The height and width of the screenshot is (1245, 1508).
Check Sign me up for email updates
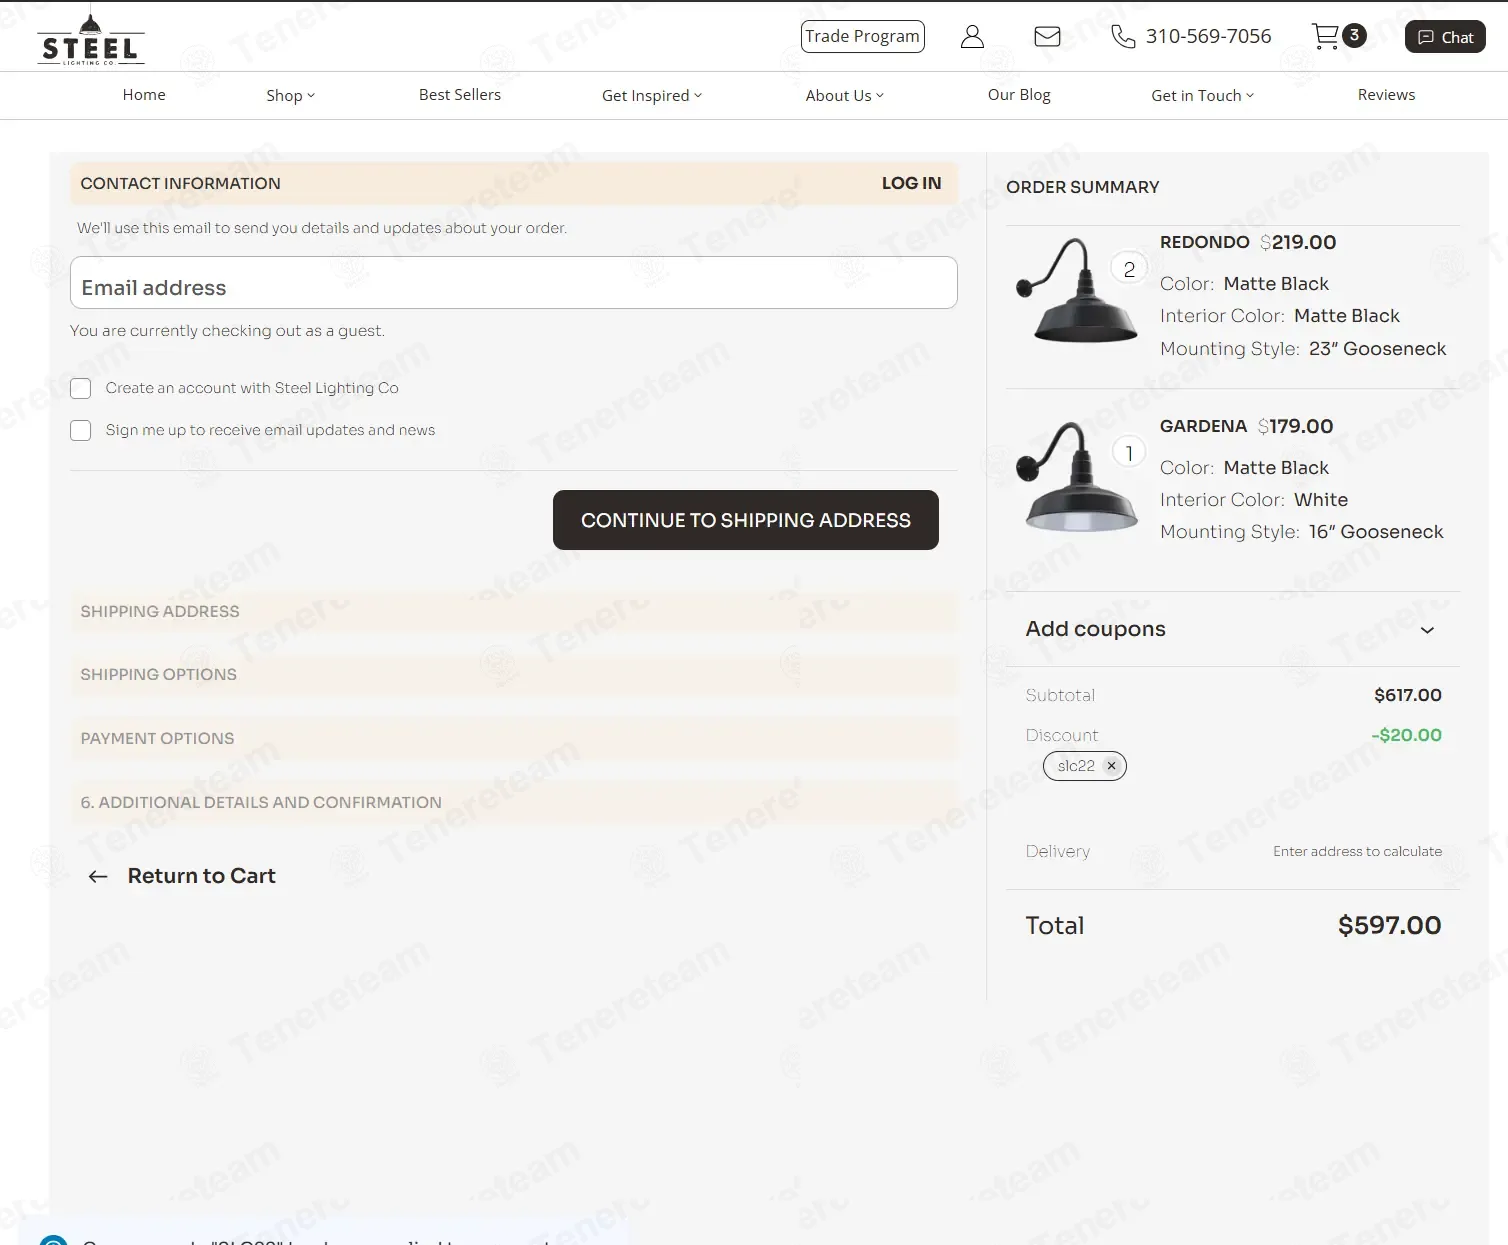tap(81, 431)
